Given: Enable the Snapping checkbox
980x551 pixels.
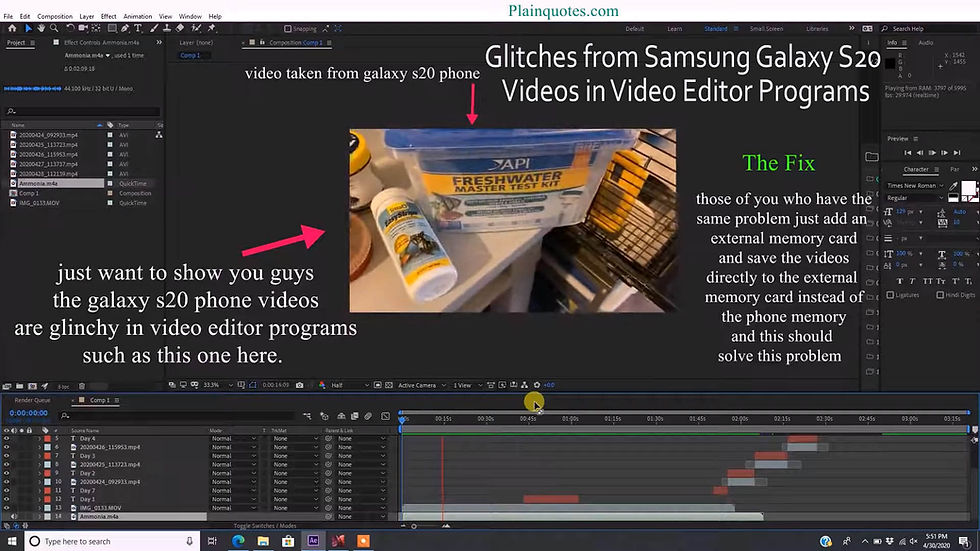Looking at the screenshot, I should click(288, 29).
